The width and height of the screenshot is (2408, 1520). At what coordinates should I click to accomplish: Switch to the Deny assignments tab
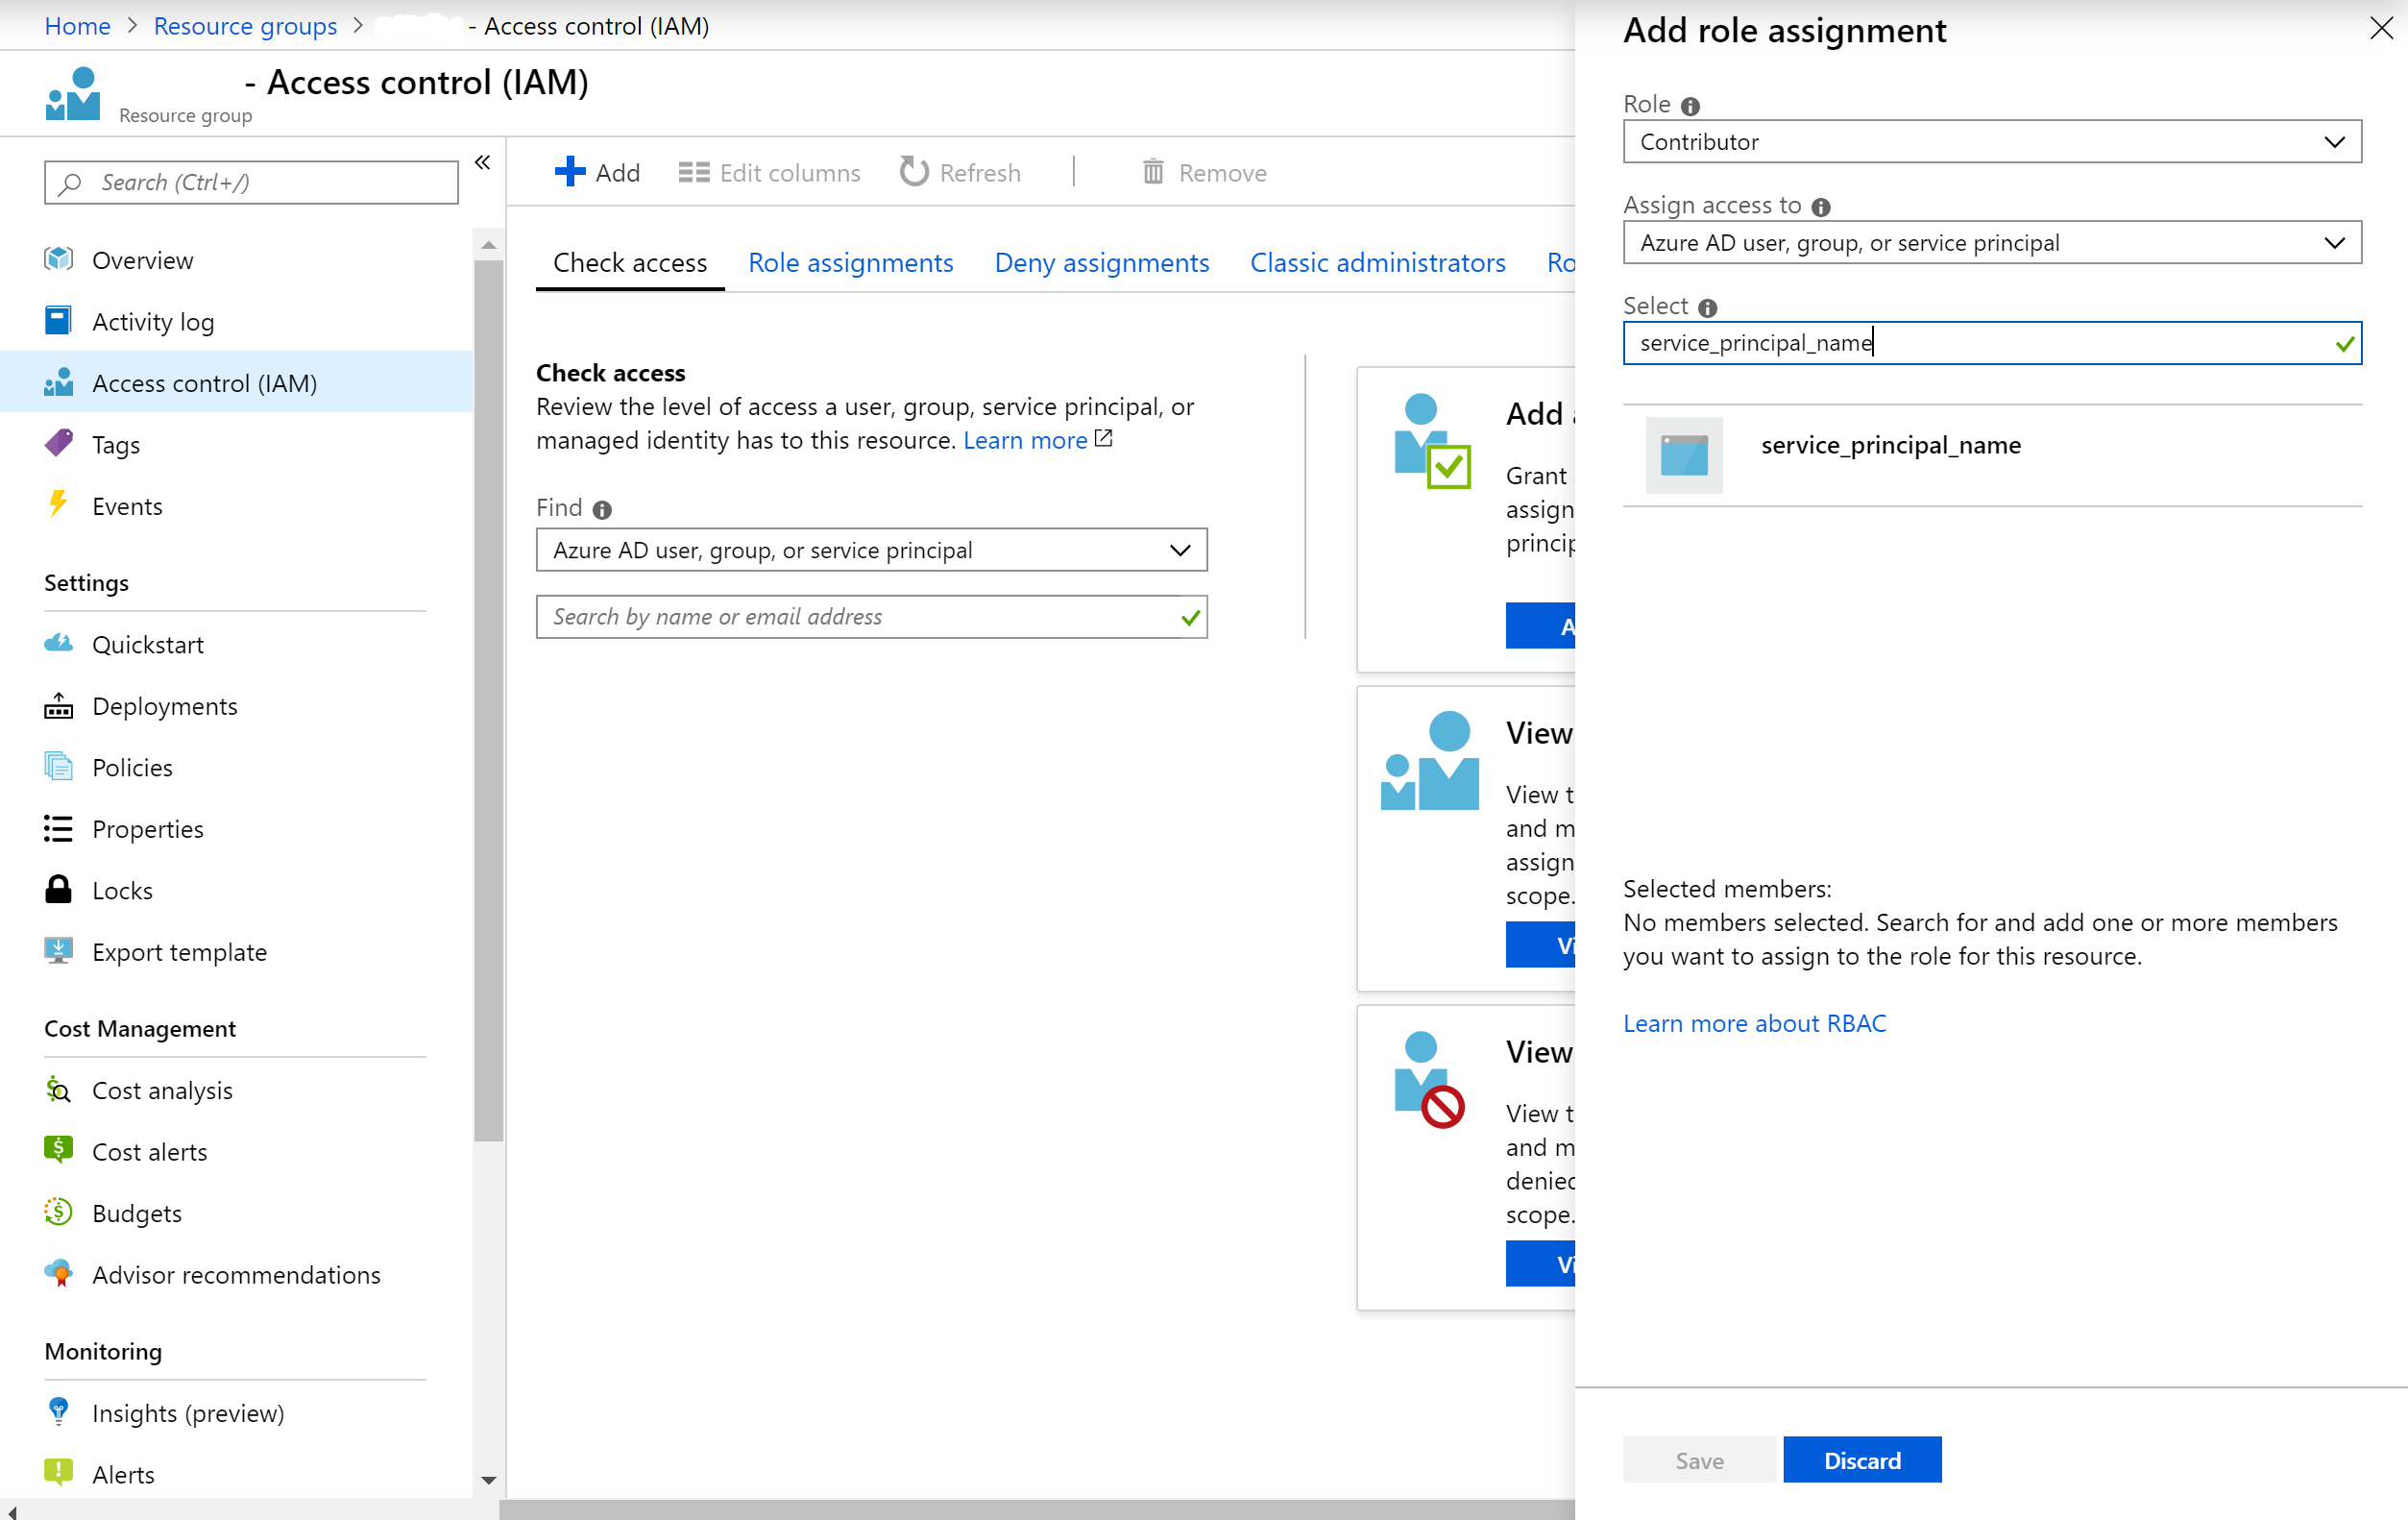point(1101,262)
